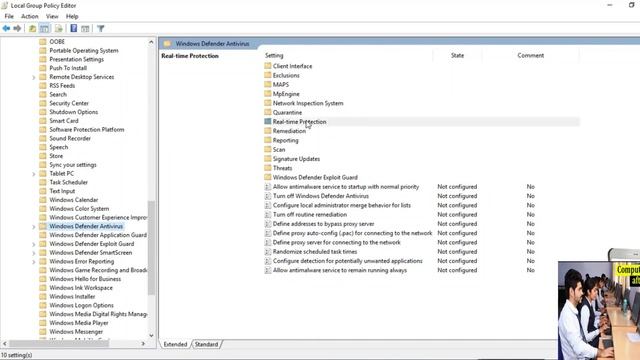Click the Quarantine folder icon
Viewport: 640px width, 360px height.
268,112
